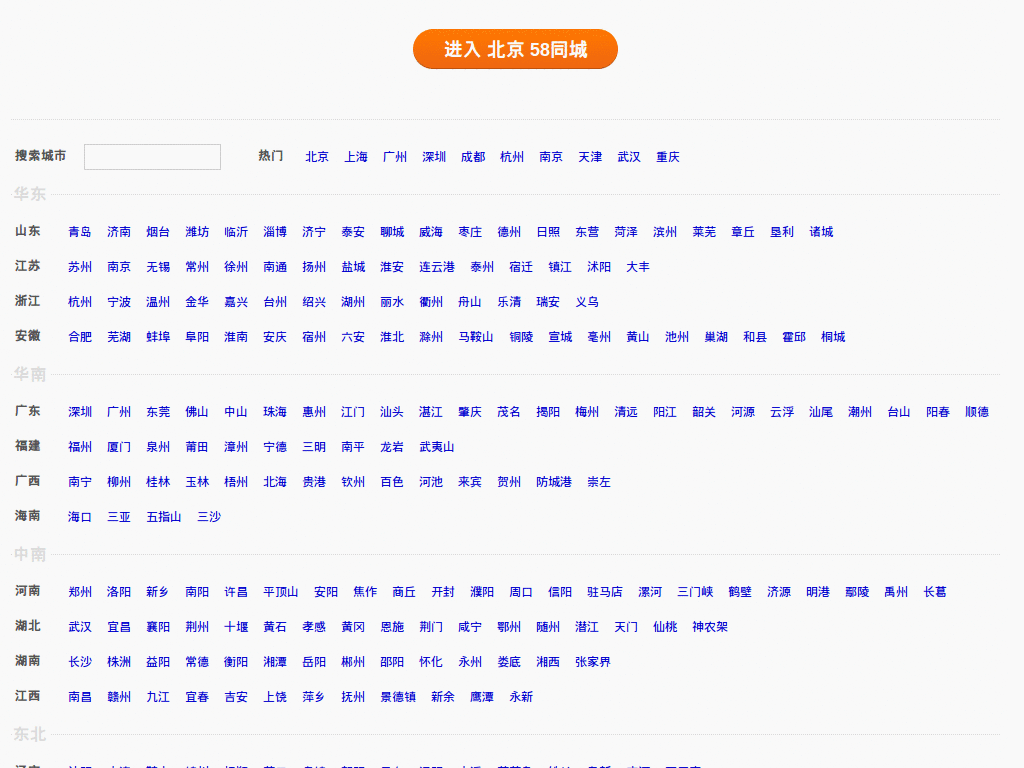1024x768 pixels.
Task: Click the 湖北 province label
Action: [x=27, y=626]
